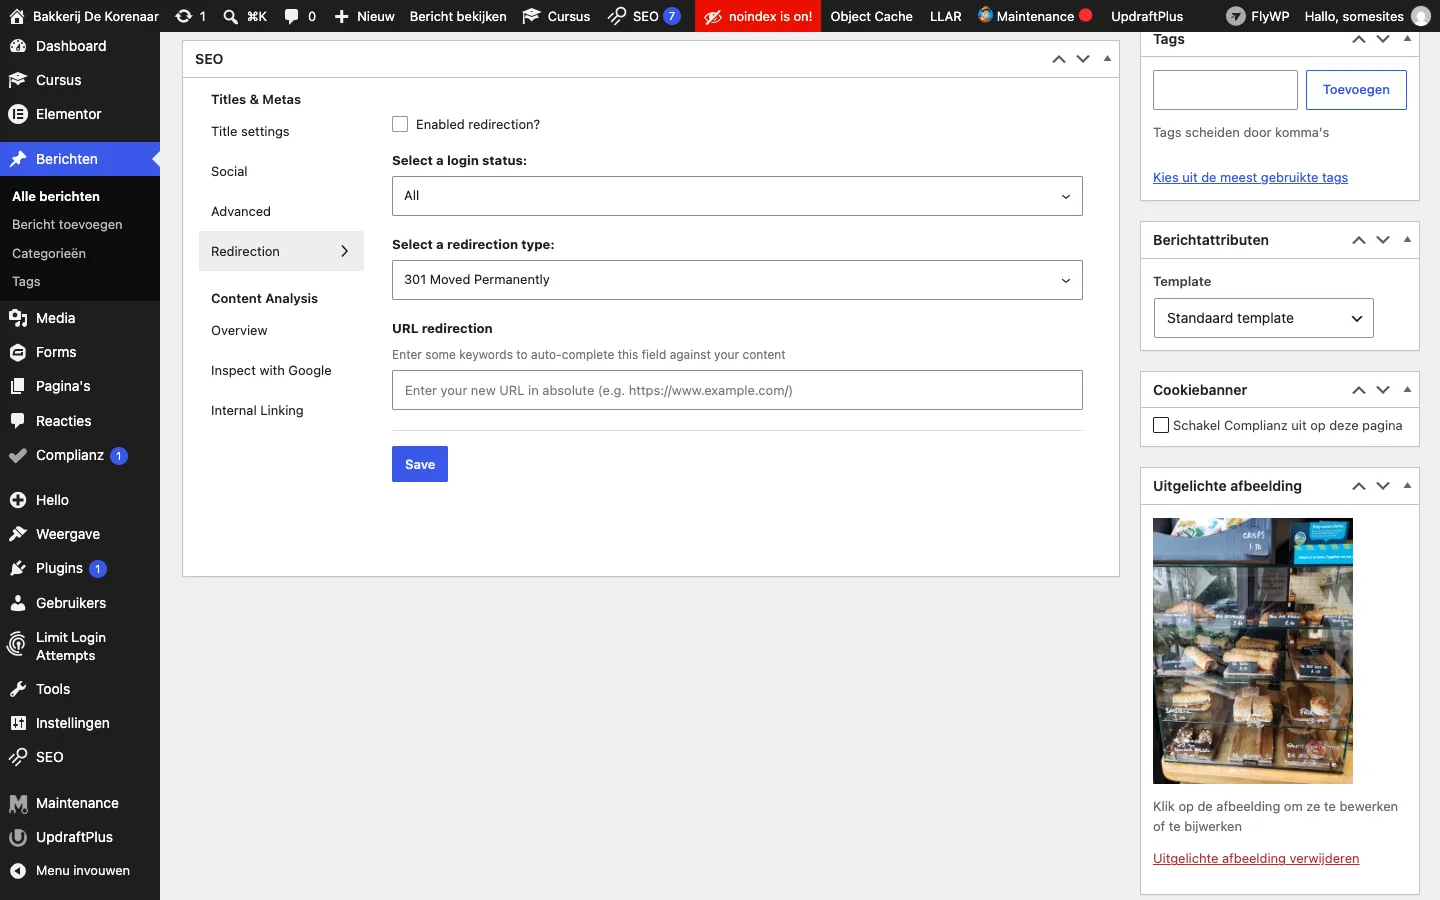Click Uitgelichte afbeelding verwijderen link
This screenshot has width=1440, height=900.
[x=1256, y=859]
